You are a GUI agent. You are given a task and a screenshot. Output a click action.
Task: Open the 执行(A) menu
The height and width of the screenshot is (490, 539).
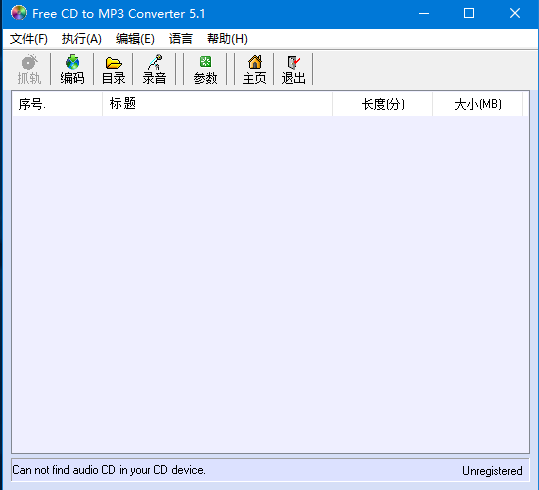tap(82, 39)
